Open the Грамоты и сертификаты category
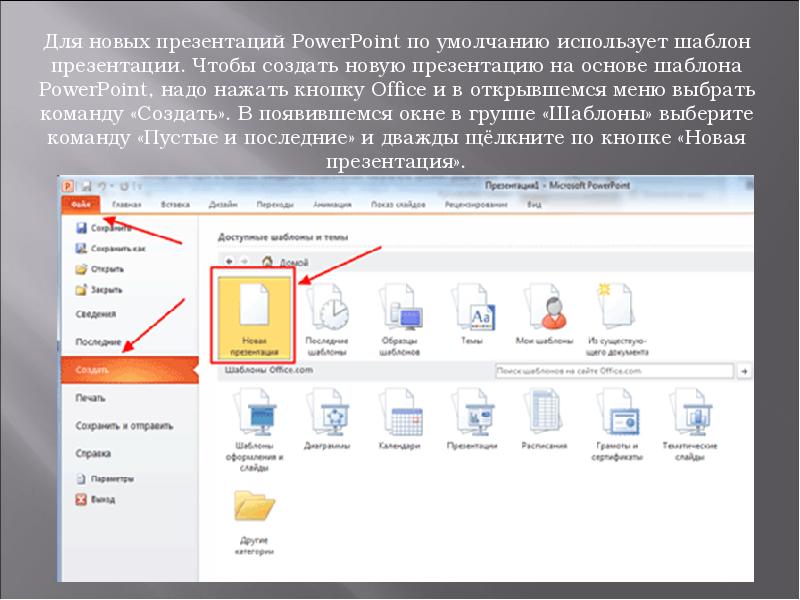The width and height of the screenshot is (800, 600). pos(617,424)
